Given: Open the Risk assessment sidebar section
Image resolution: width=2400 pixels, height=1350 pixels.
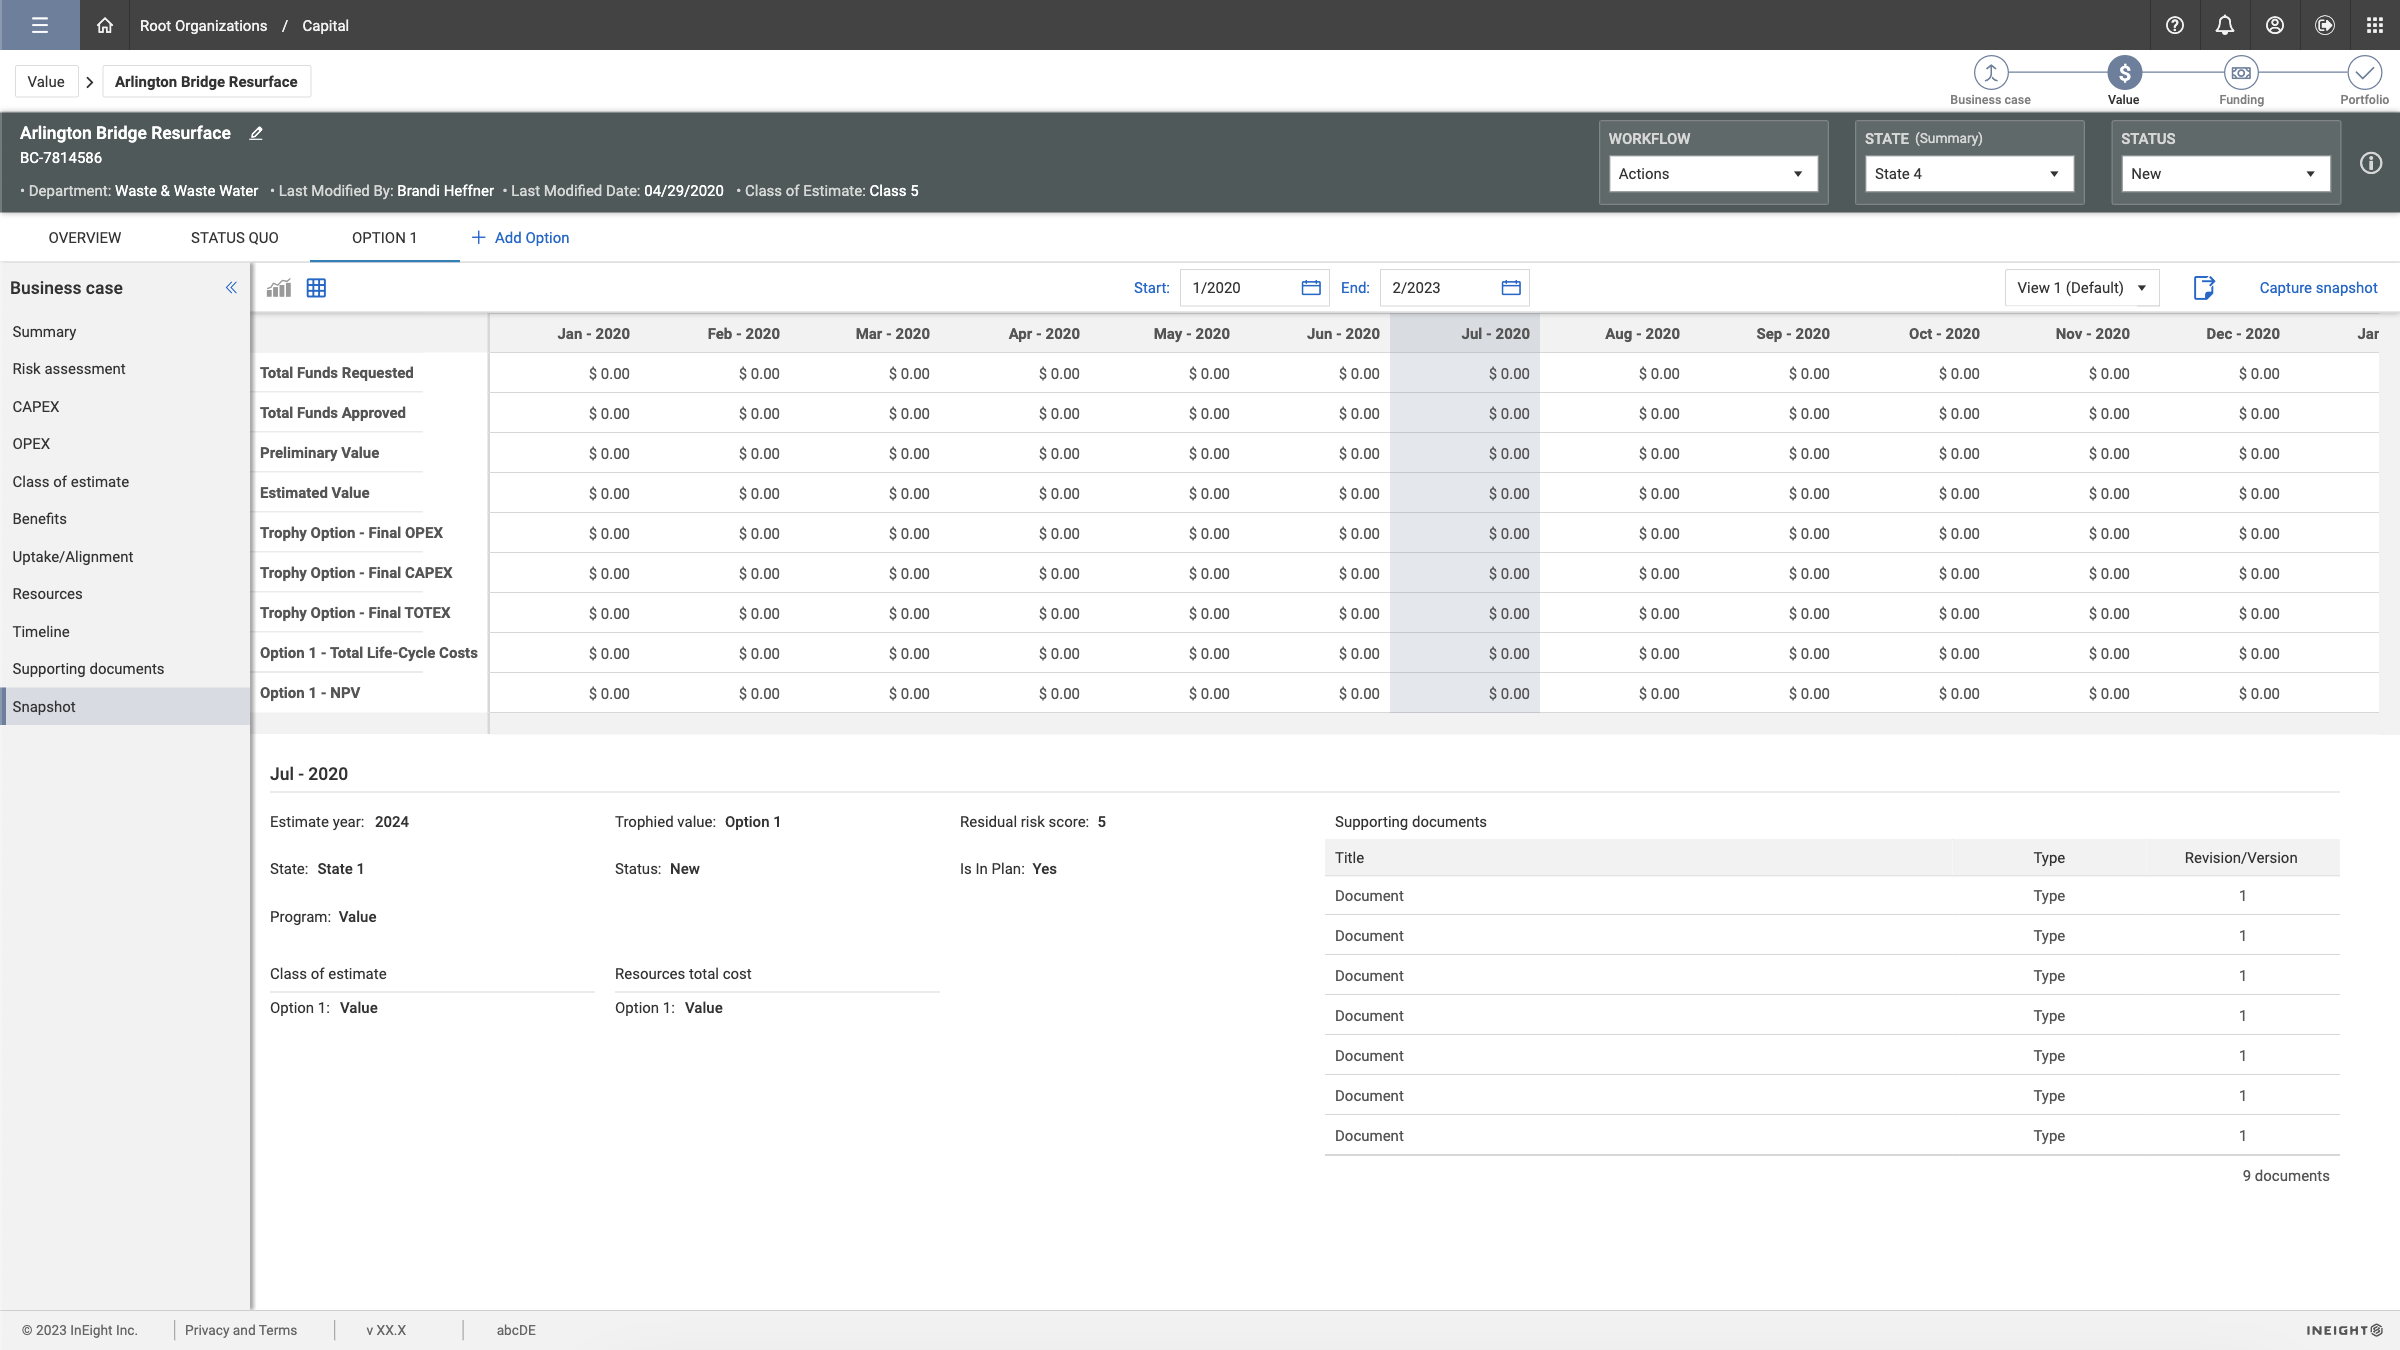Looking at the screenshot, I should 125,369.
